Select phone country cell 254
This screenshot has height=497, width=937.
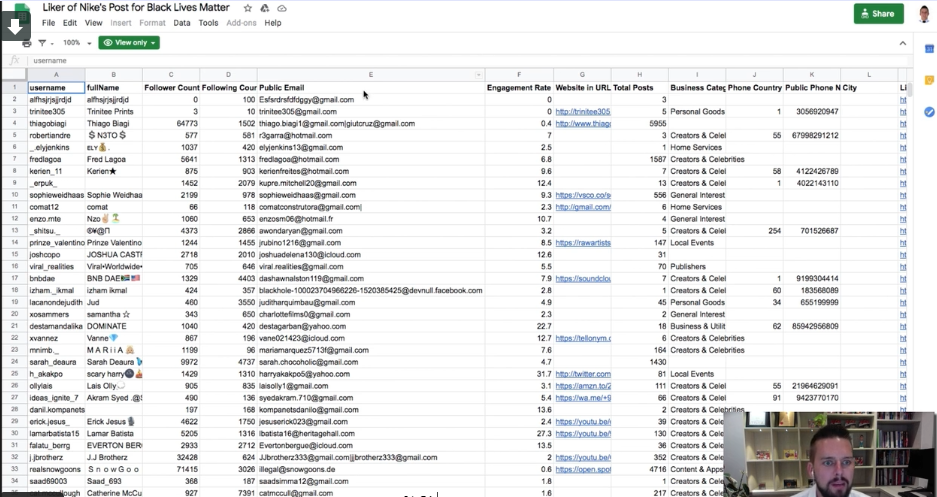754,231
